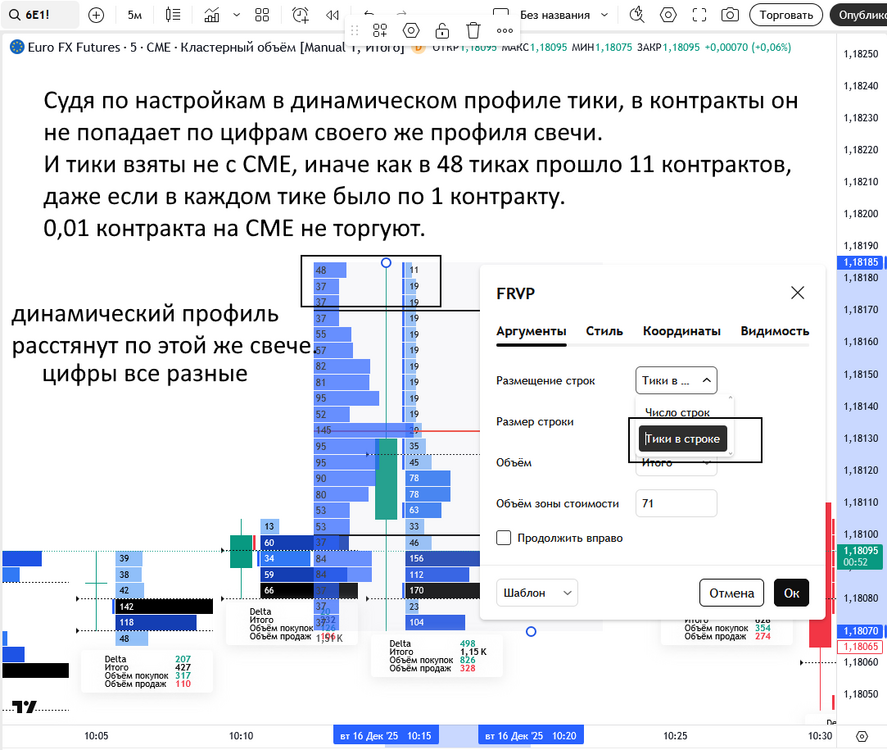This screenshot has width=887, height=750.
Task: Close the FRVP dialog
Action: tap(798, 293)
